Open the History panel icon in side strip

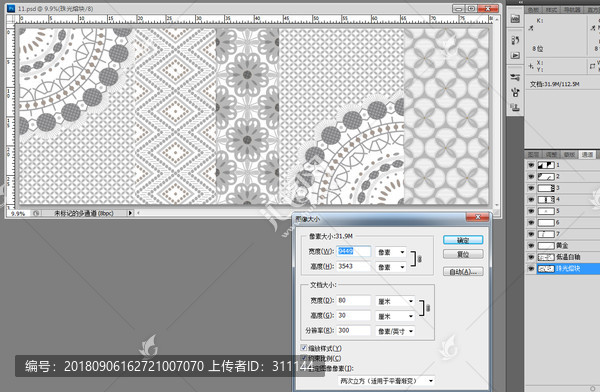(x=515, y=40)
